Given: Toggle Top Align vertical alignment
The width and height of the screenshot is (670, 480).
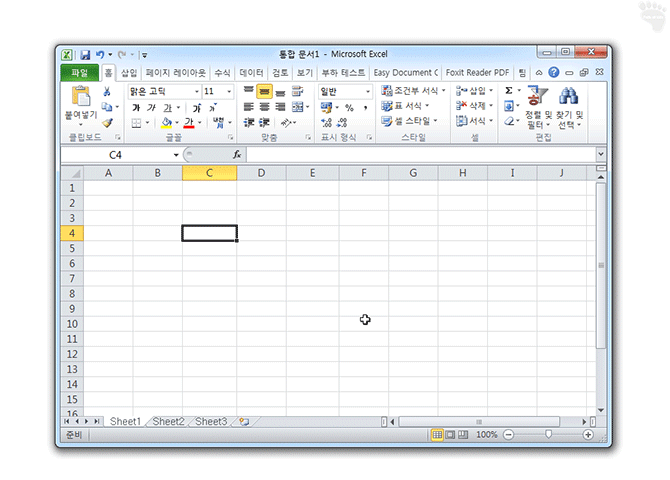Looking at the screenshot, I should click(249, 91).
